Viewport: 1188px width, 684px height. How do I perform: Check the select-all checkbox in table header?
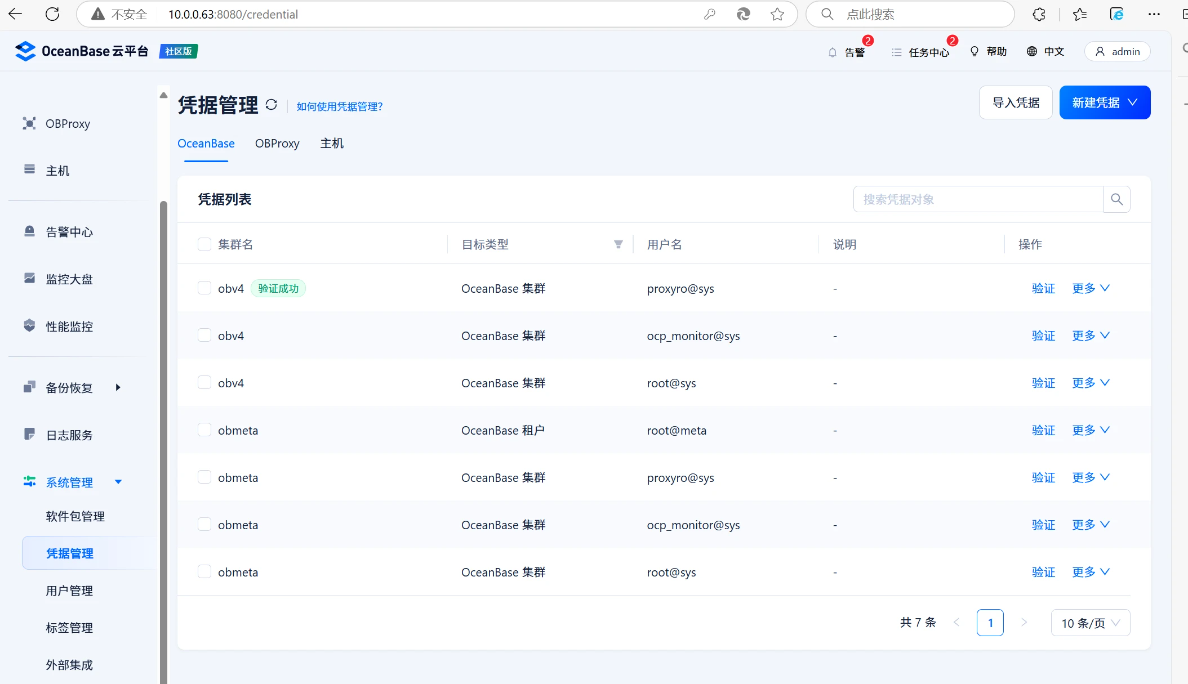point(204,245)
